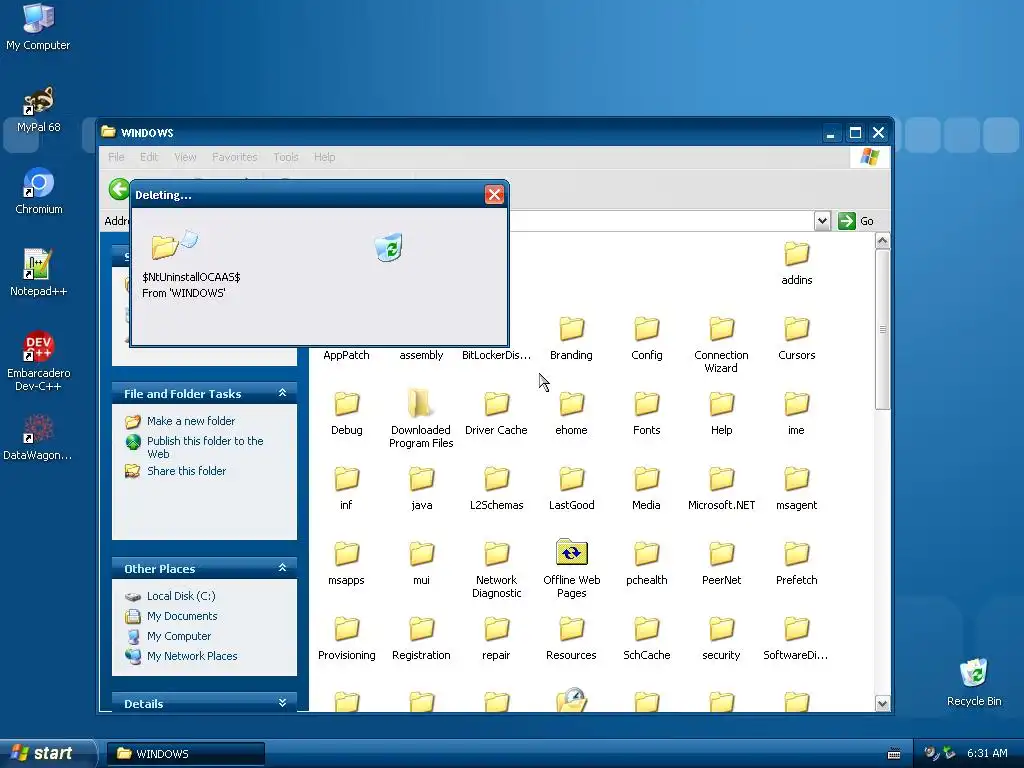Screen dimensions: 1024x768
Task: Click the vertical scrollbar thumb
Action: tap(882, 329)
